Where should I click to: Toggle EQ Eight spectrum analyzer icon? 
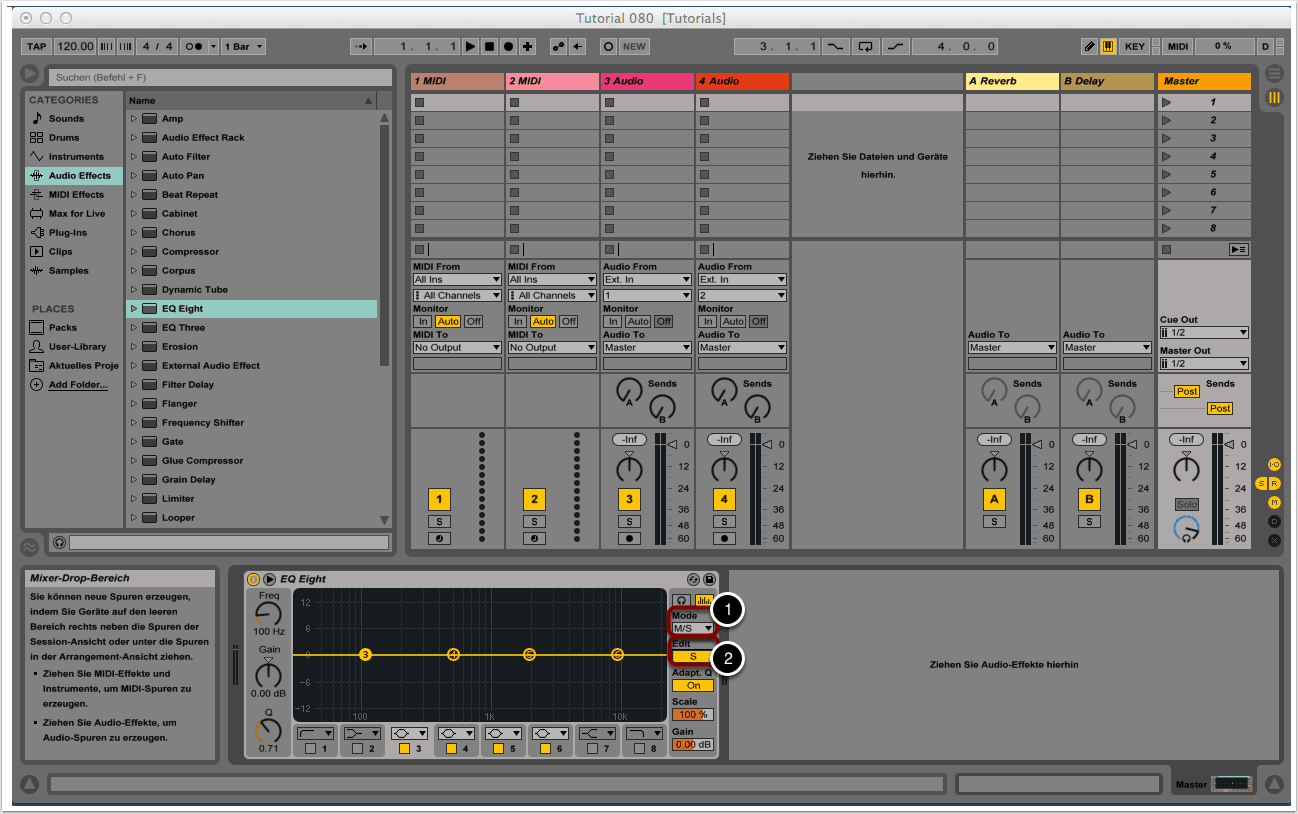coord(704,600)
